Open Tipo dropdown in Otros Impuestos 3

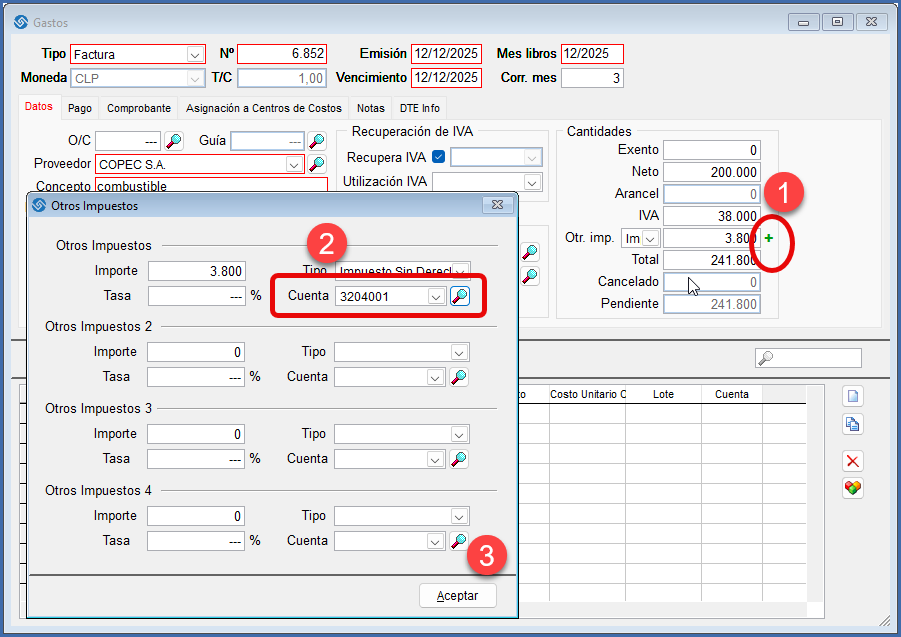click(x=459, y=435)
